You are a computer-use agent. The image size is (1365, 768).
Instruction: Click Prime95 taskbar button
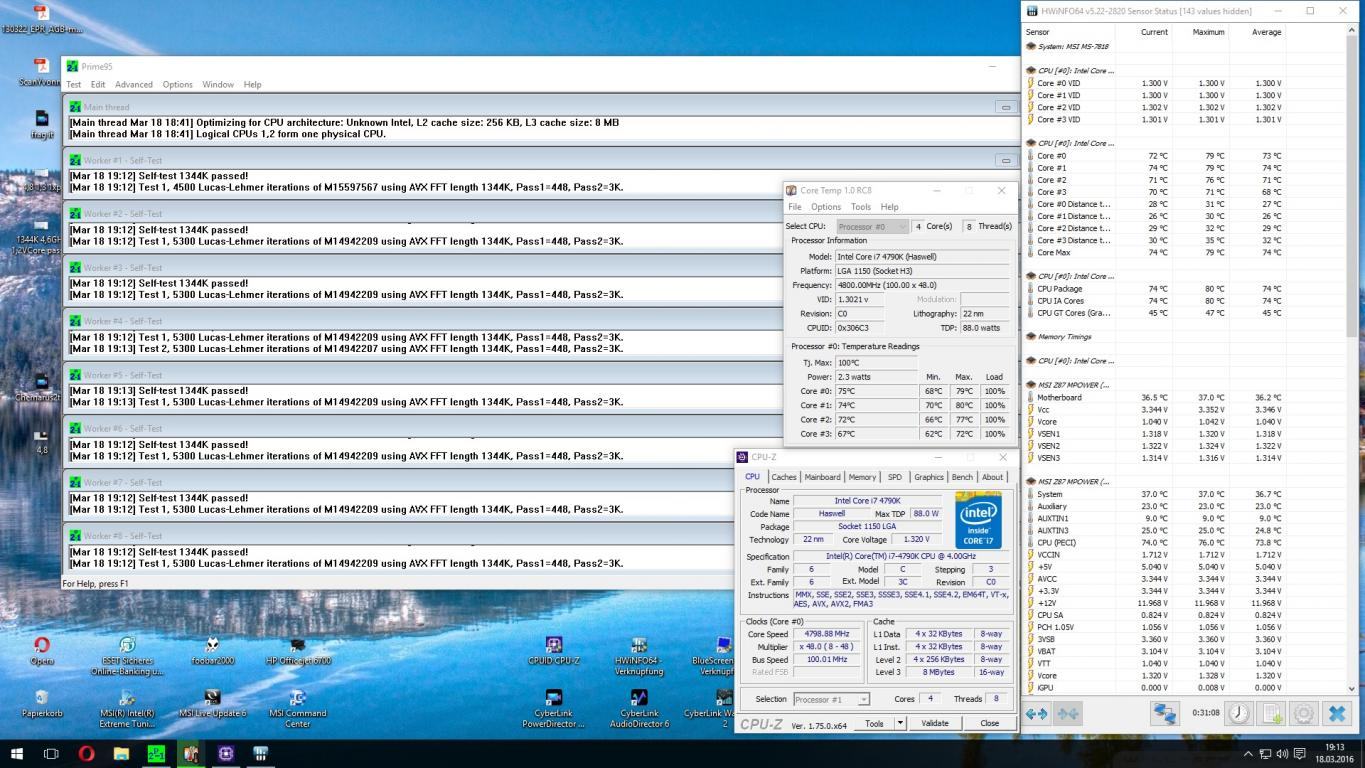pos(156,753)
